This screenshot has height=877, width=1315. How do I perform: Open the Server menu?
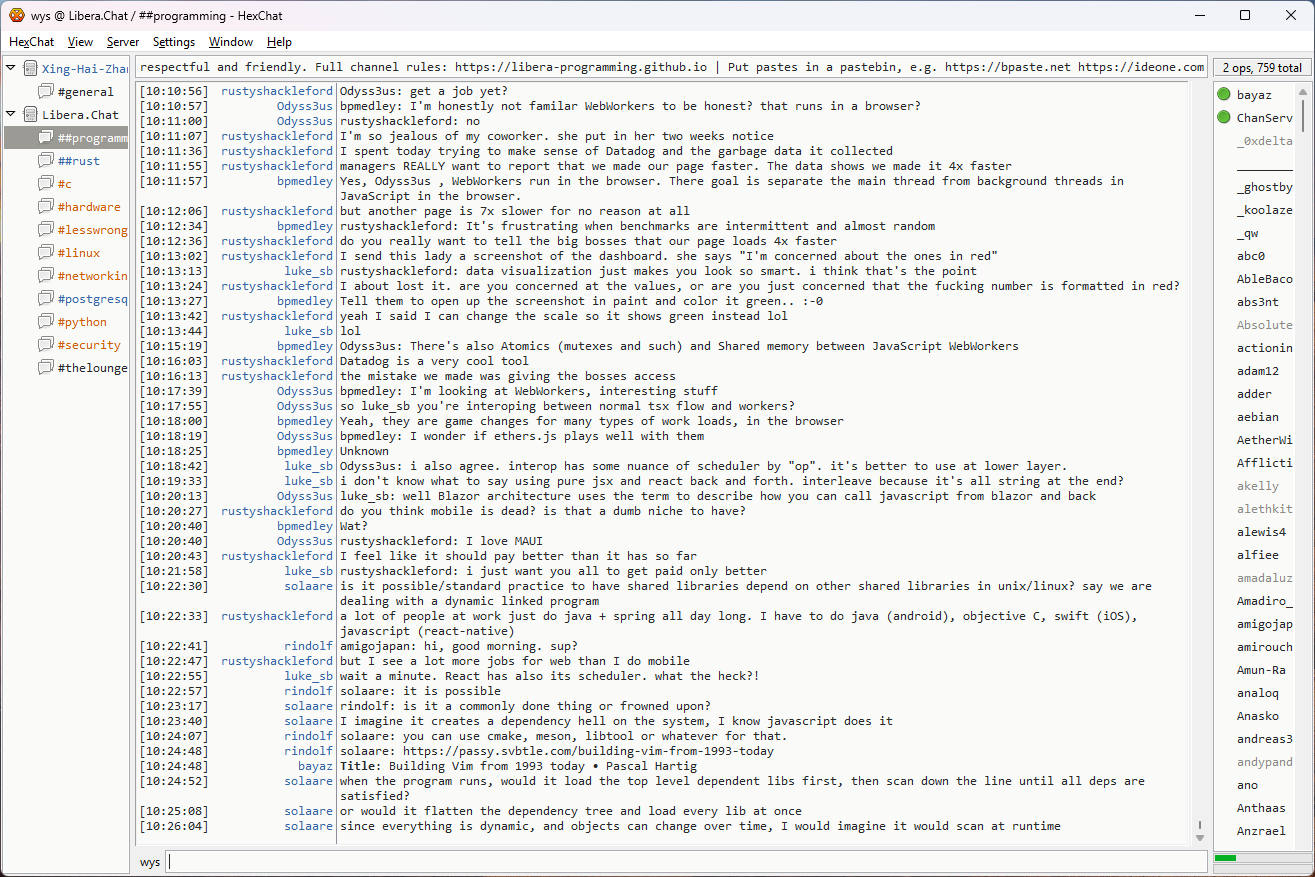[123, 42]
